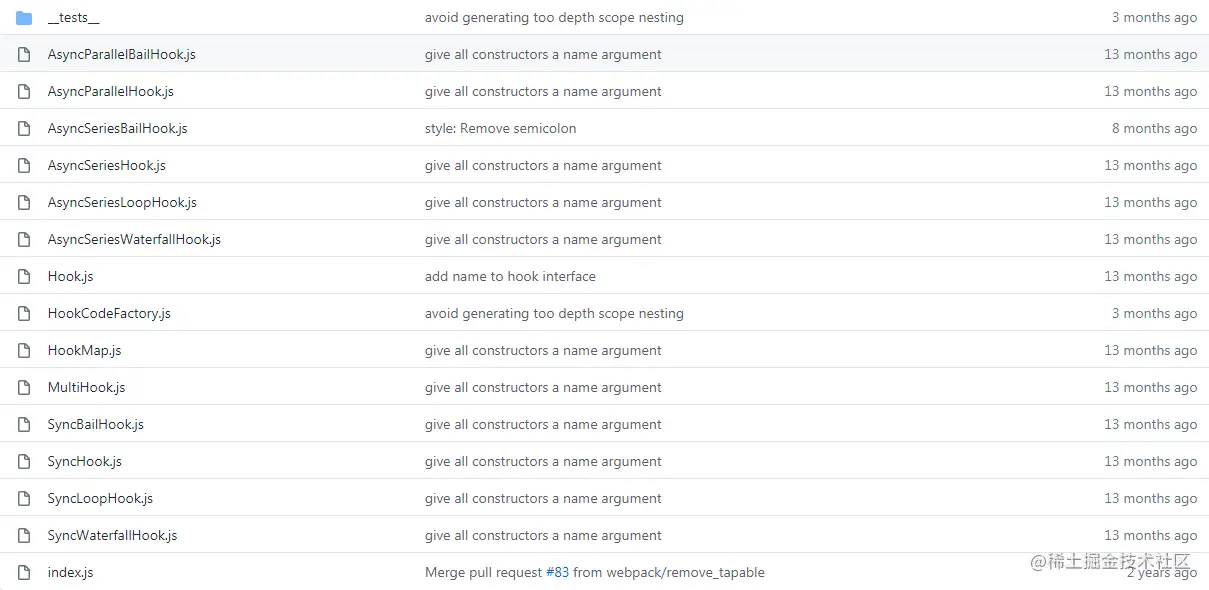Open the __tests__ folder

(x=73, y=18)
